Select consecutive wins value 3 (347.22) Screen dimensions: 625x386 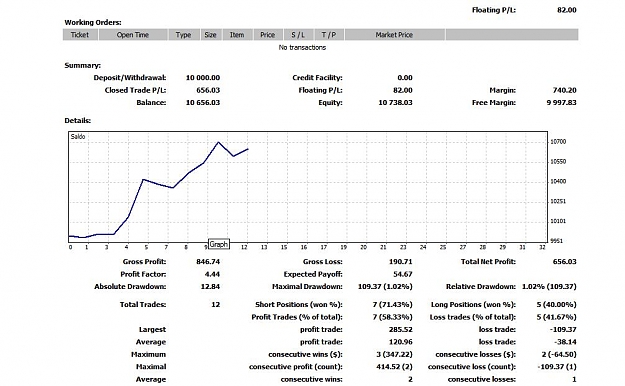tap(394, 354)
